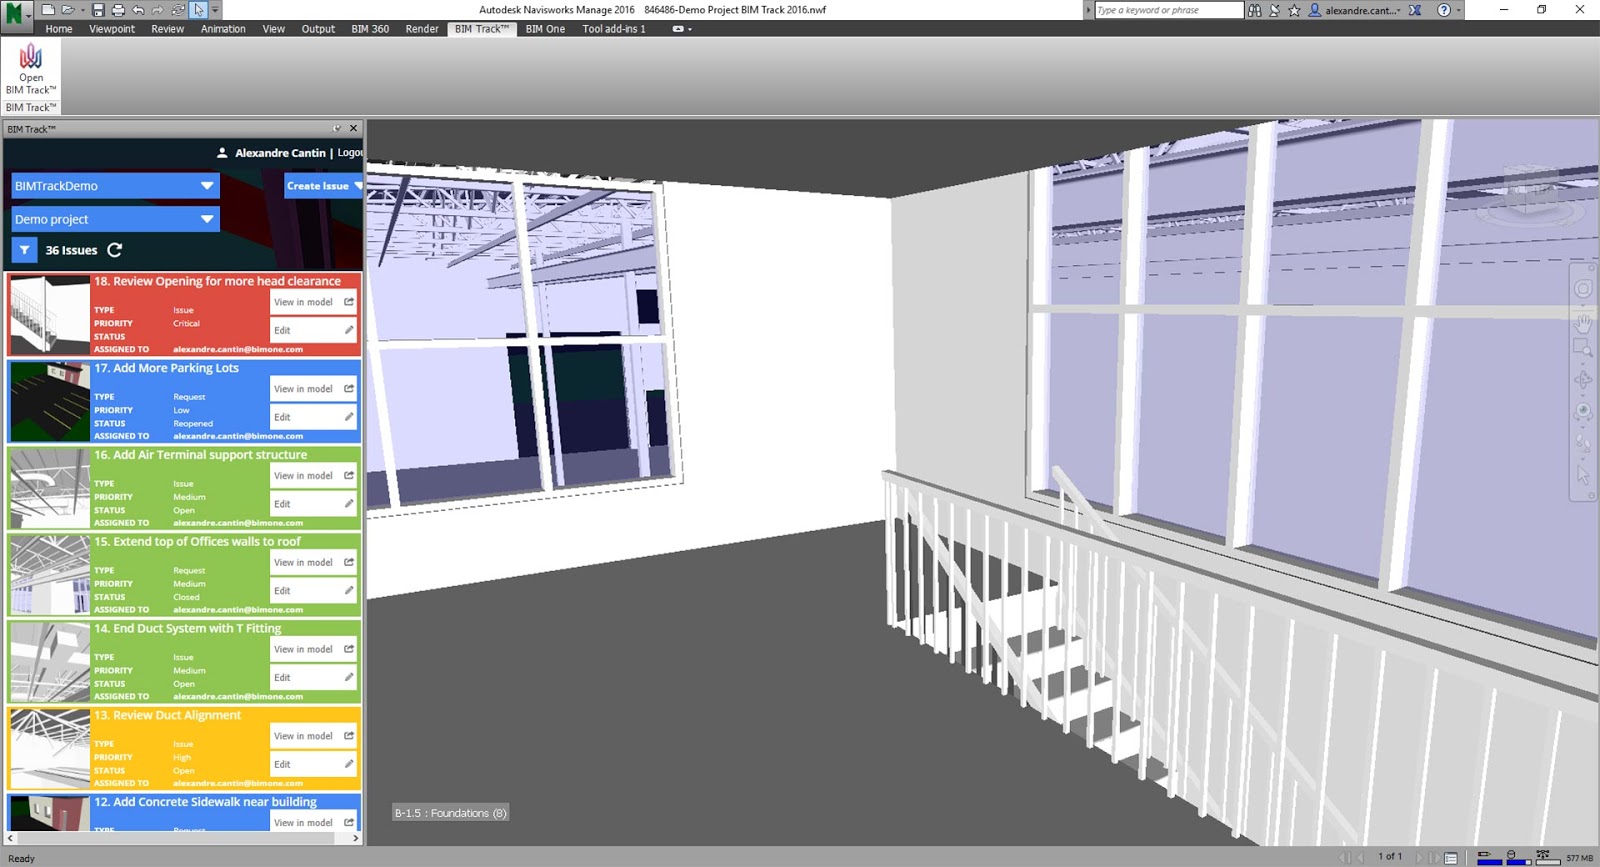The image size is (1600, 867).
Task: Log out of Alexandre Cantin account
Action: coord(350,153)
